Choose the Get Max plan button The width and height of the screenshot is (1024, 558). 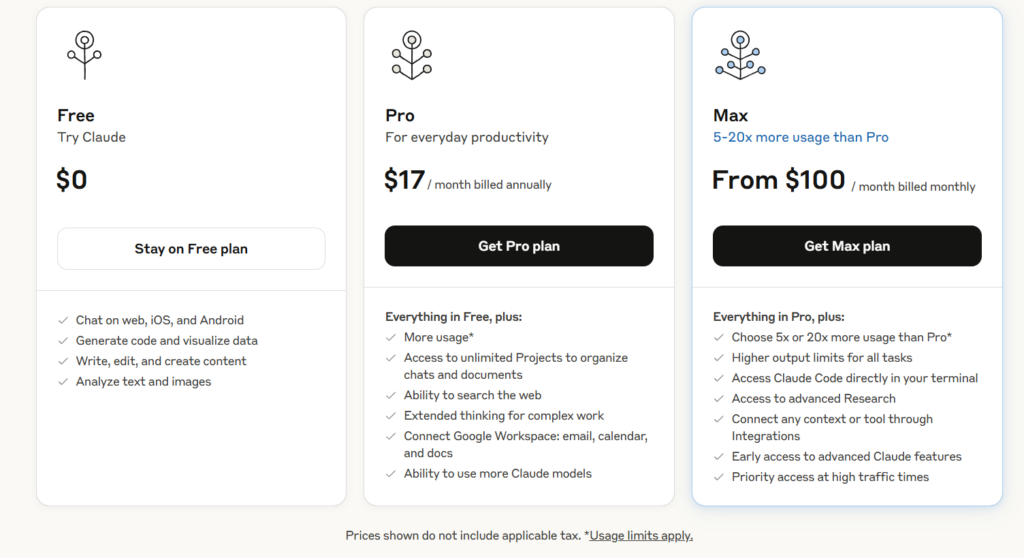coord(847,246)
